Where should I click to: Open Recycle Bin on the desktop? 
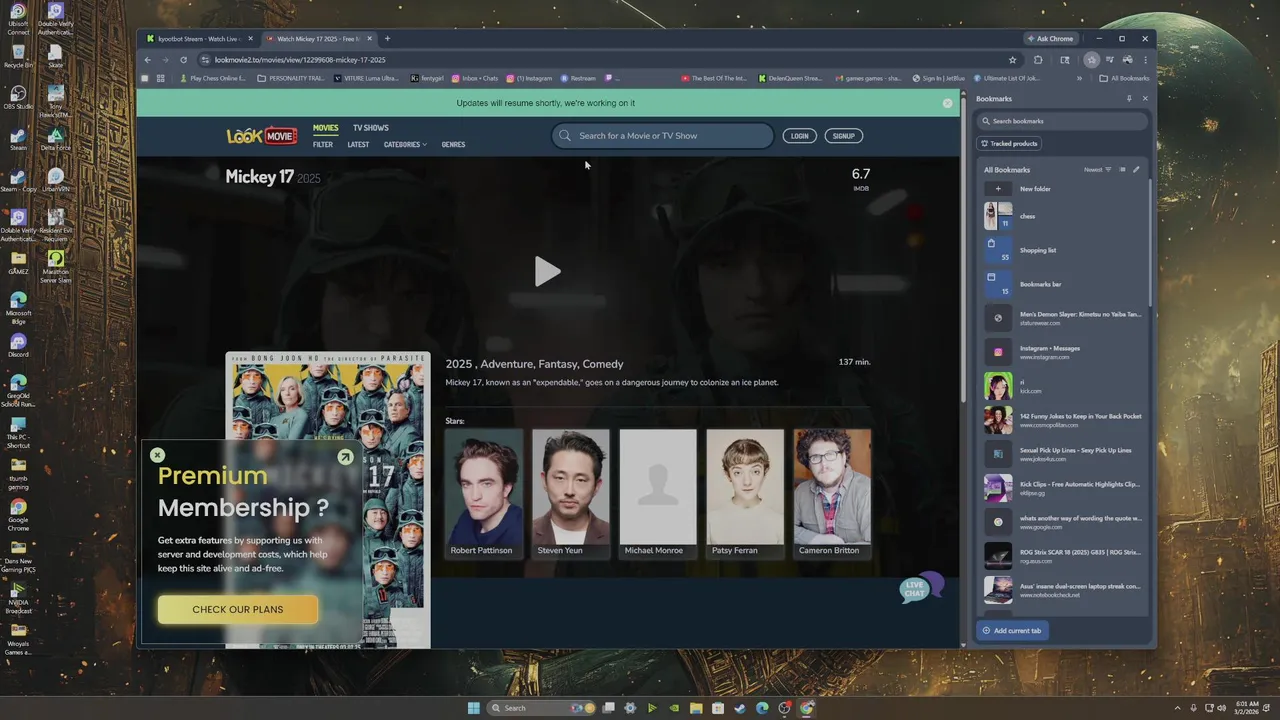(18, 56)
